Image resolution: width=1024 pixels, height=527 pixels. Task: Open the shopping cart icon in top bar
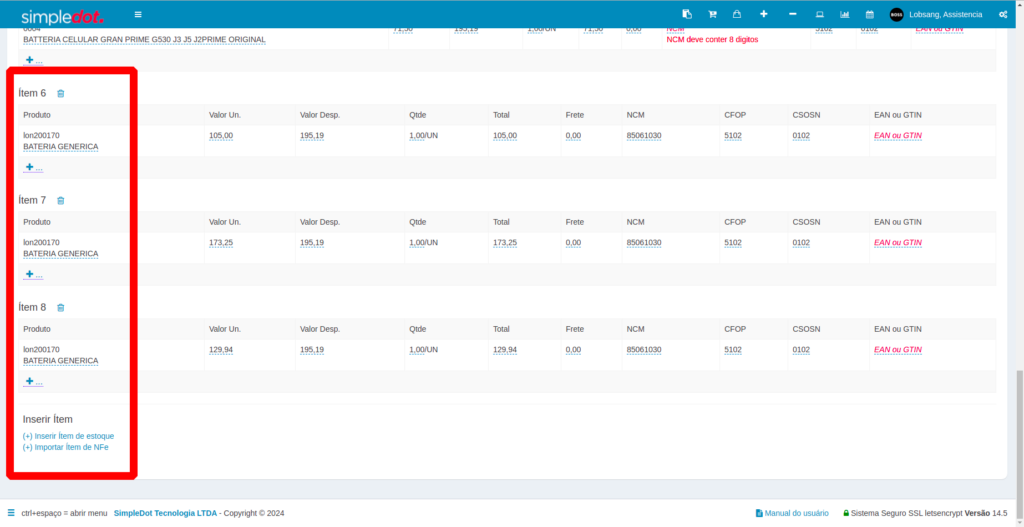712,14
